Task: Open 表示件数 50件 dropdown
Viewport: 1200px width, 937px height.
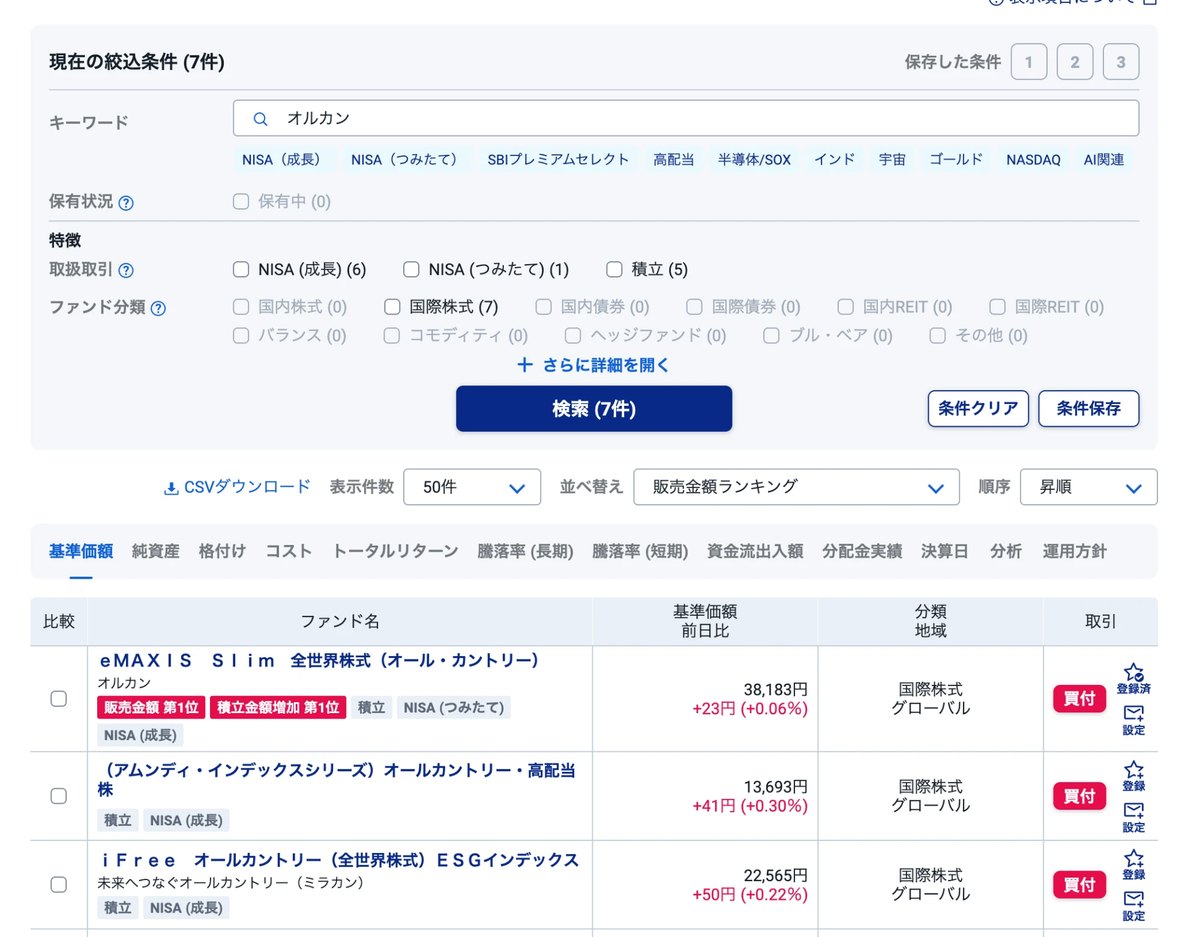Action: coord(472,487)
